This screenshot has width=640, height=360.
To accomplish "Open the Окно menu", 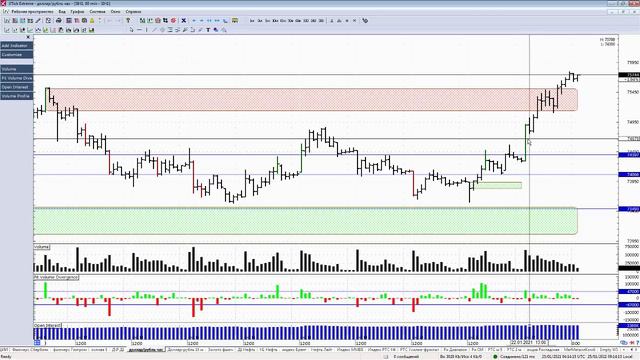I will click(116, 12).
